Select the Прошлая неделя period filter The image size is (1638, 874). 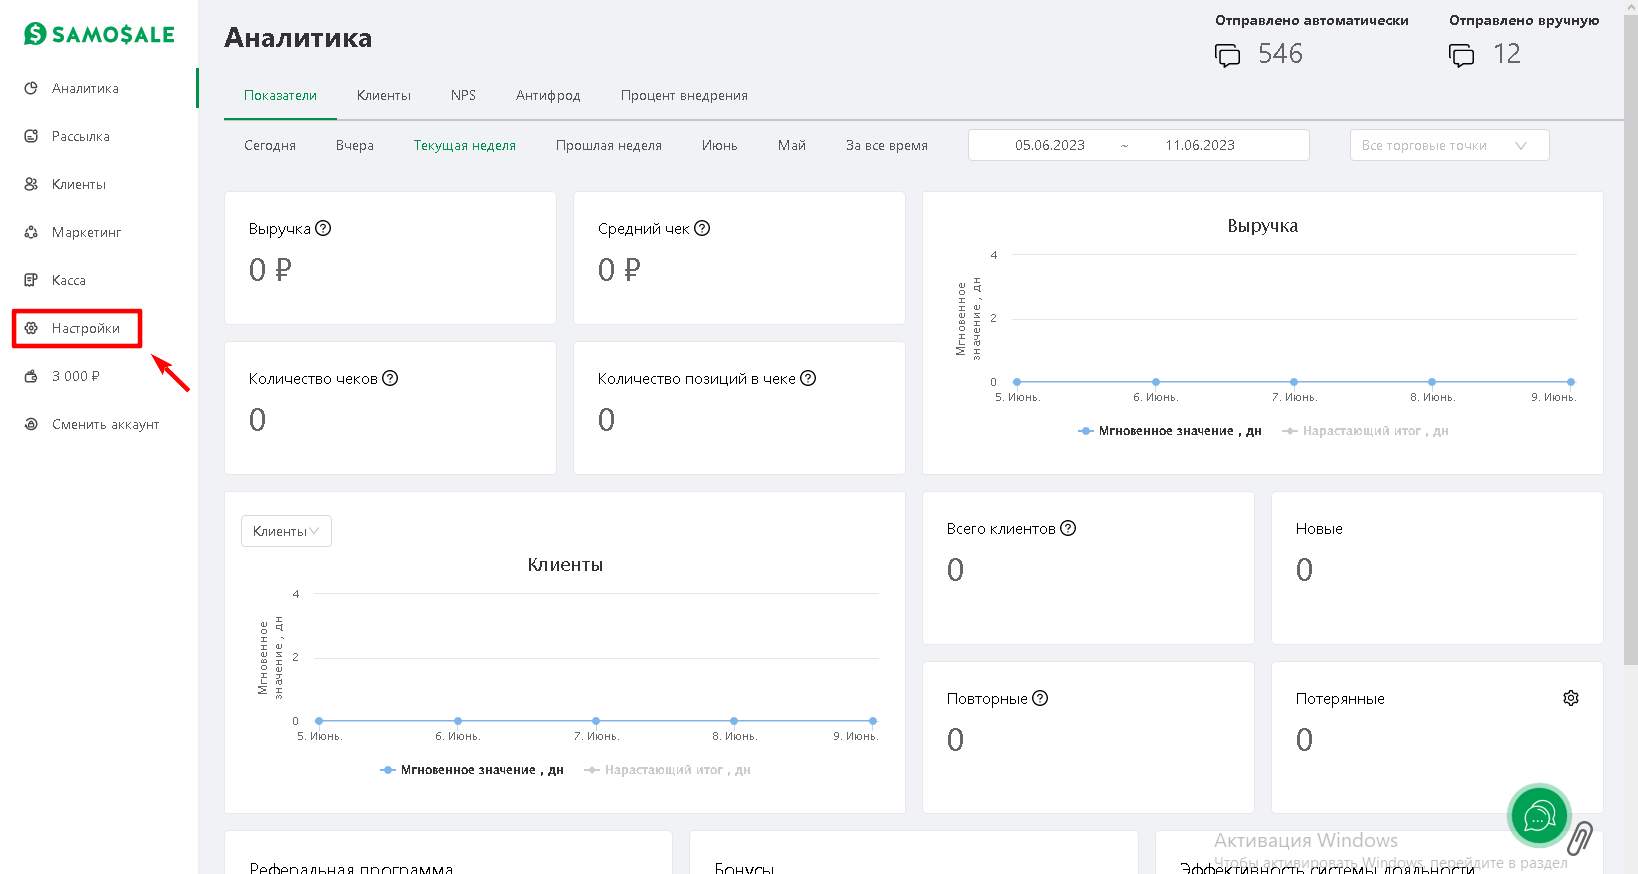608,145
